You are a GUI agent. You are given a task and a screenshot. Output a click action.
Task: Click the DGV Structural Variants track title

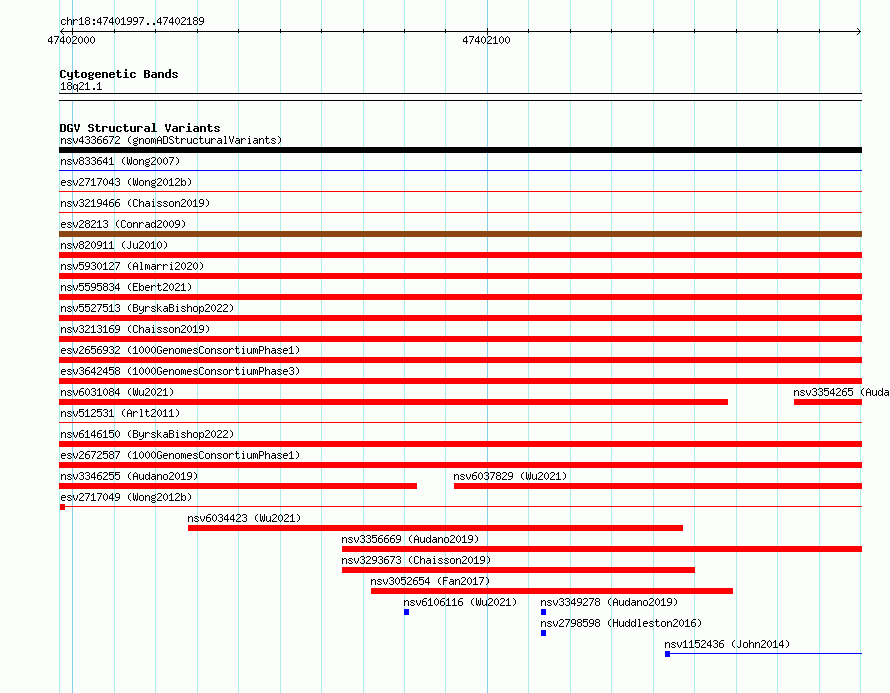pyautogui.click(x=140, y=128)
